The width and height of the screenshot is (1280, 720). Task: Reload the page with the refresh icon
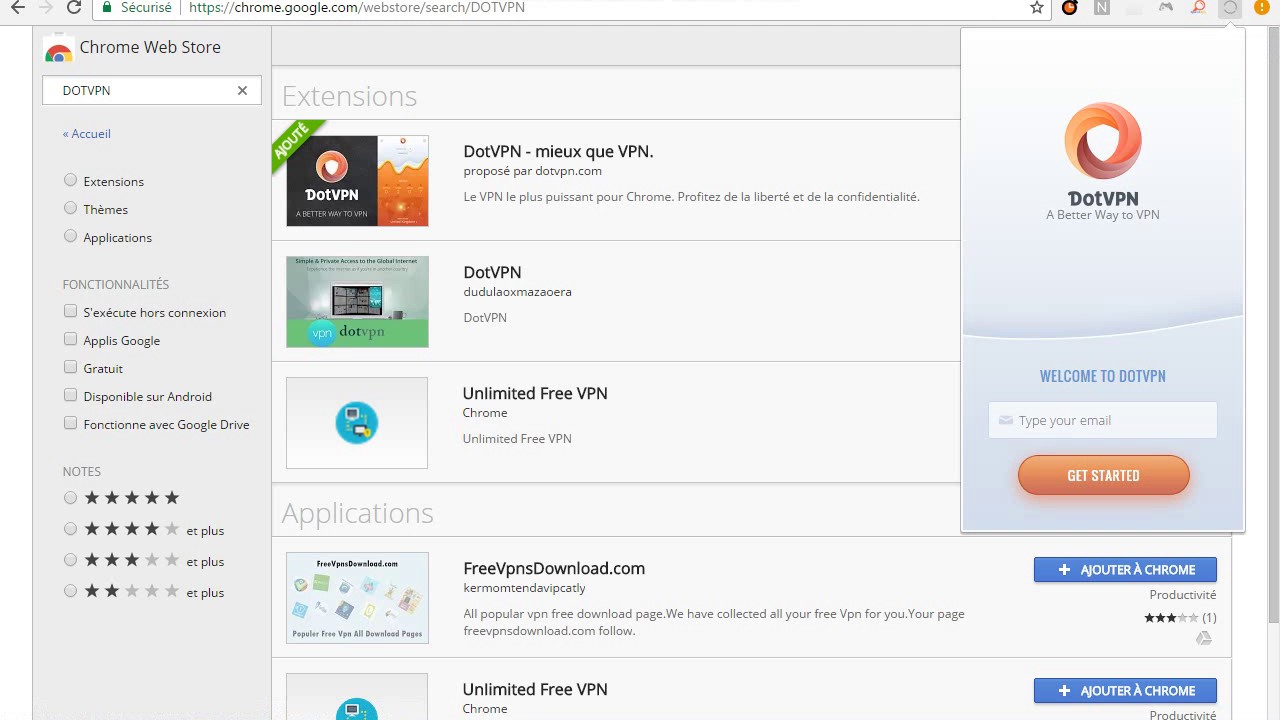point(74,7)
